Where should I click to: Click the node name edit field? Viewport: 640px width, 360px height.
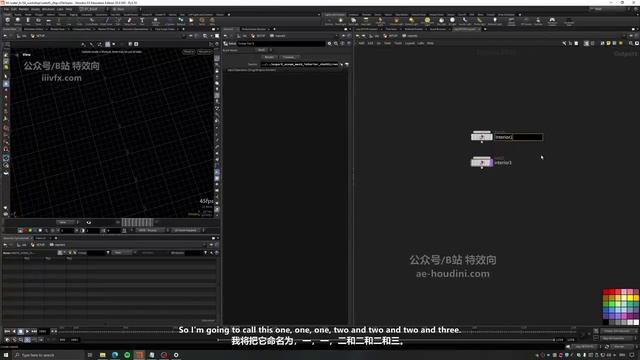(519, 137)
